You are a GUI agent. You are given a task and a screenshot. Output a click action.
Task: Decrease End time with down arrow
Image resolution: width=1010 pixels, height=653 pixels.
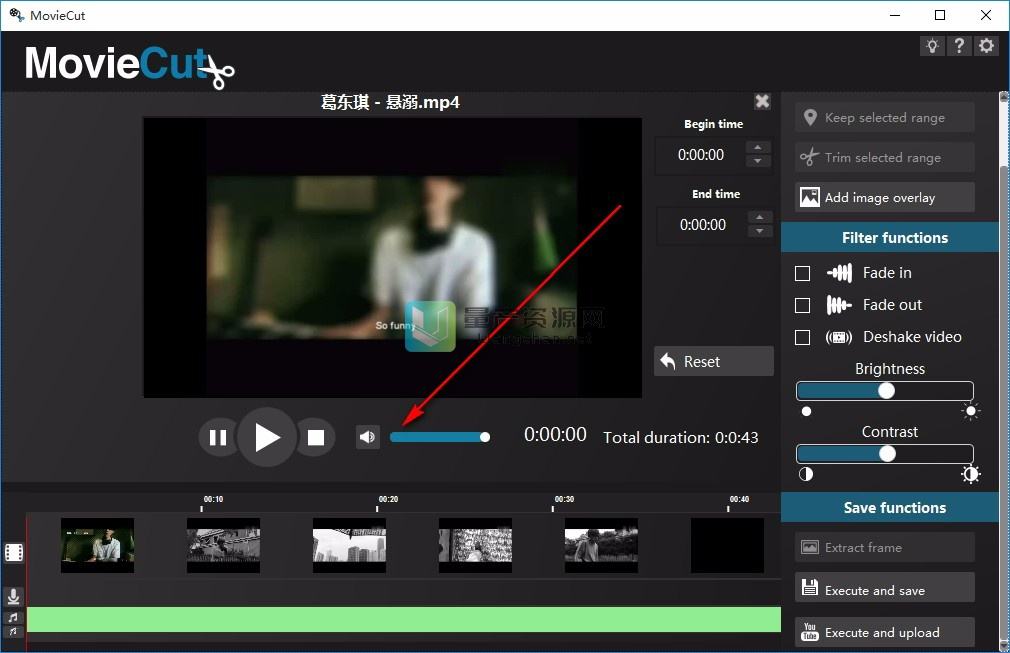tap(760, 232)
